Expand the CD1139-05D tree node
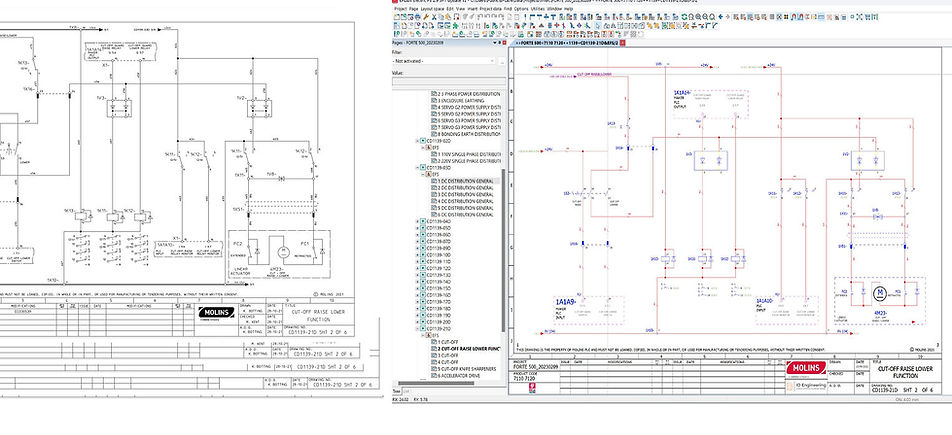Image resolution: width=952 pixels, height=435 pixels. coord(418,228)
